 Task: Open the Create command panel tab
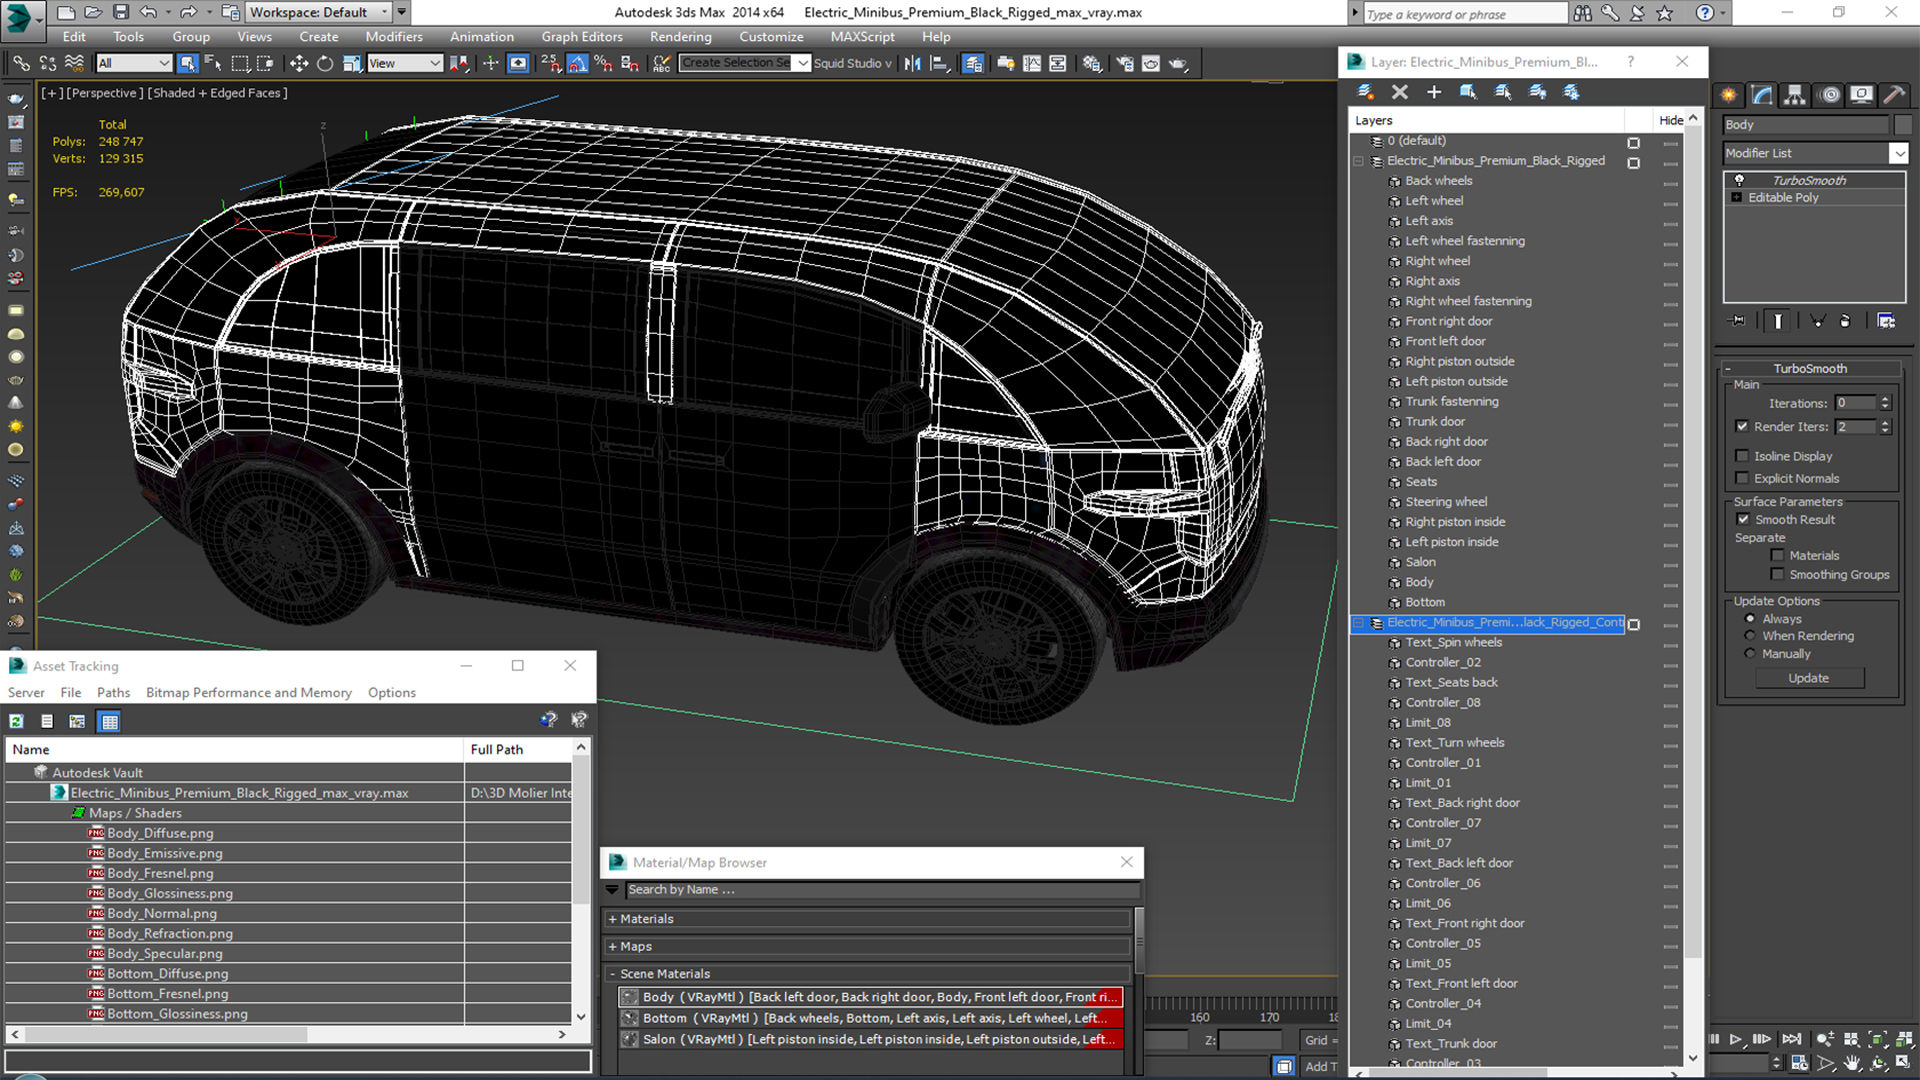[1729, 95]
